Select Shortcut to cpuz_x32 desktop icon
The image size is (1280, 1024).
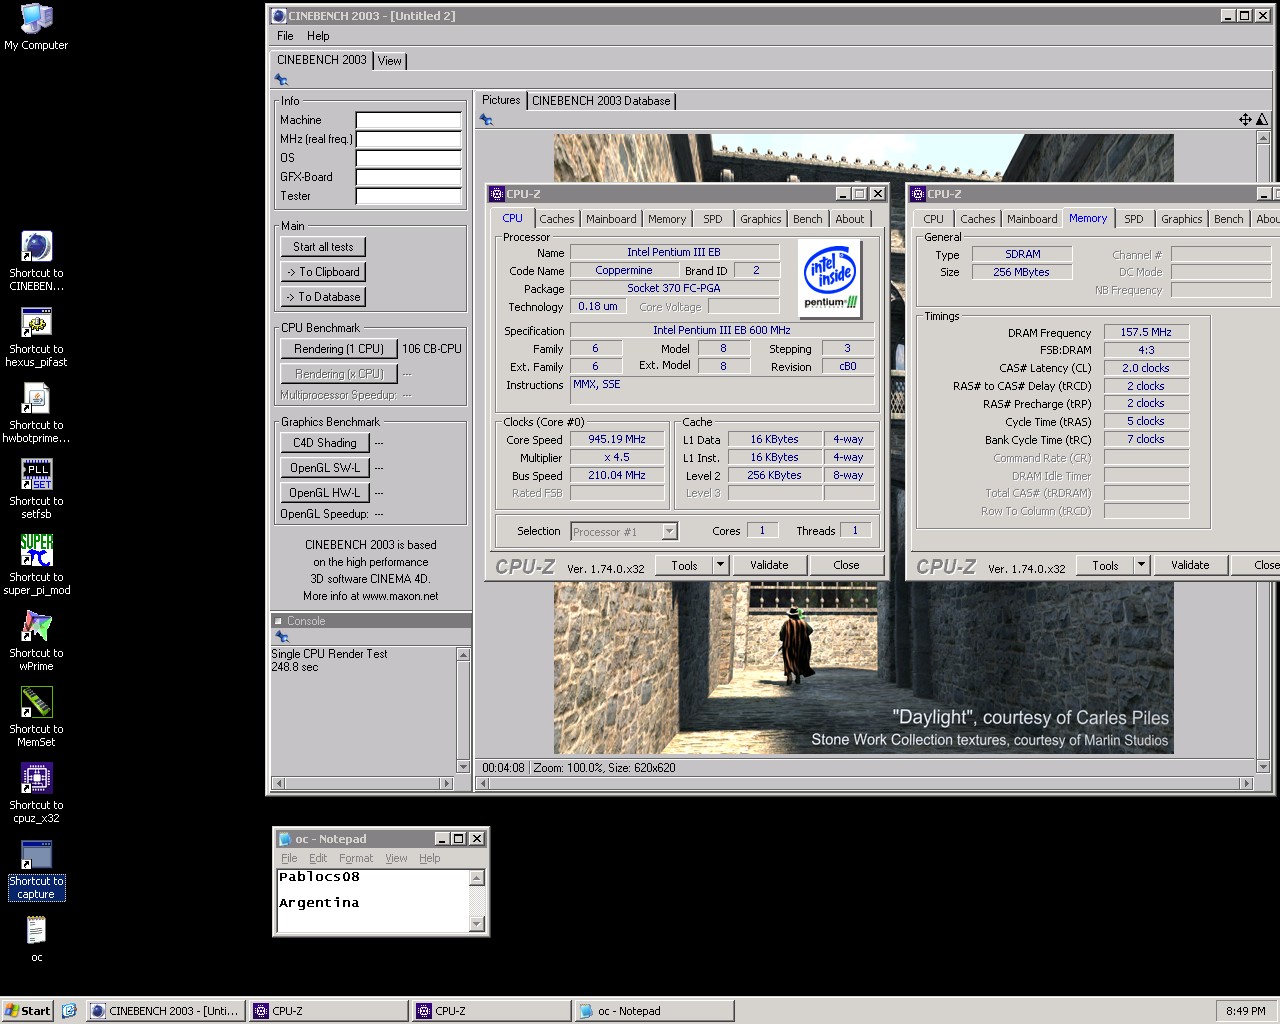pyautogui.click(x=36, y=794)
